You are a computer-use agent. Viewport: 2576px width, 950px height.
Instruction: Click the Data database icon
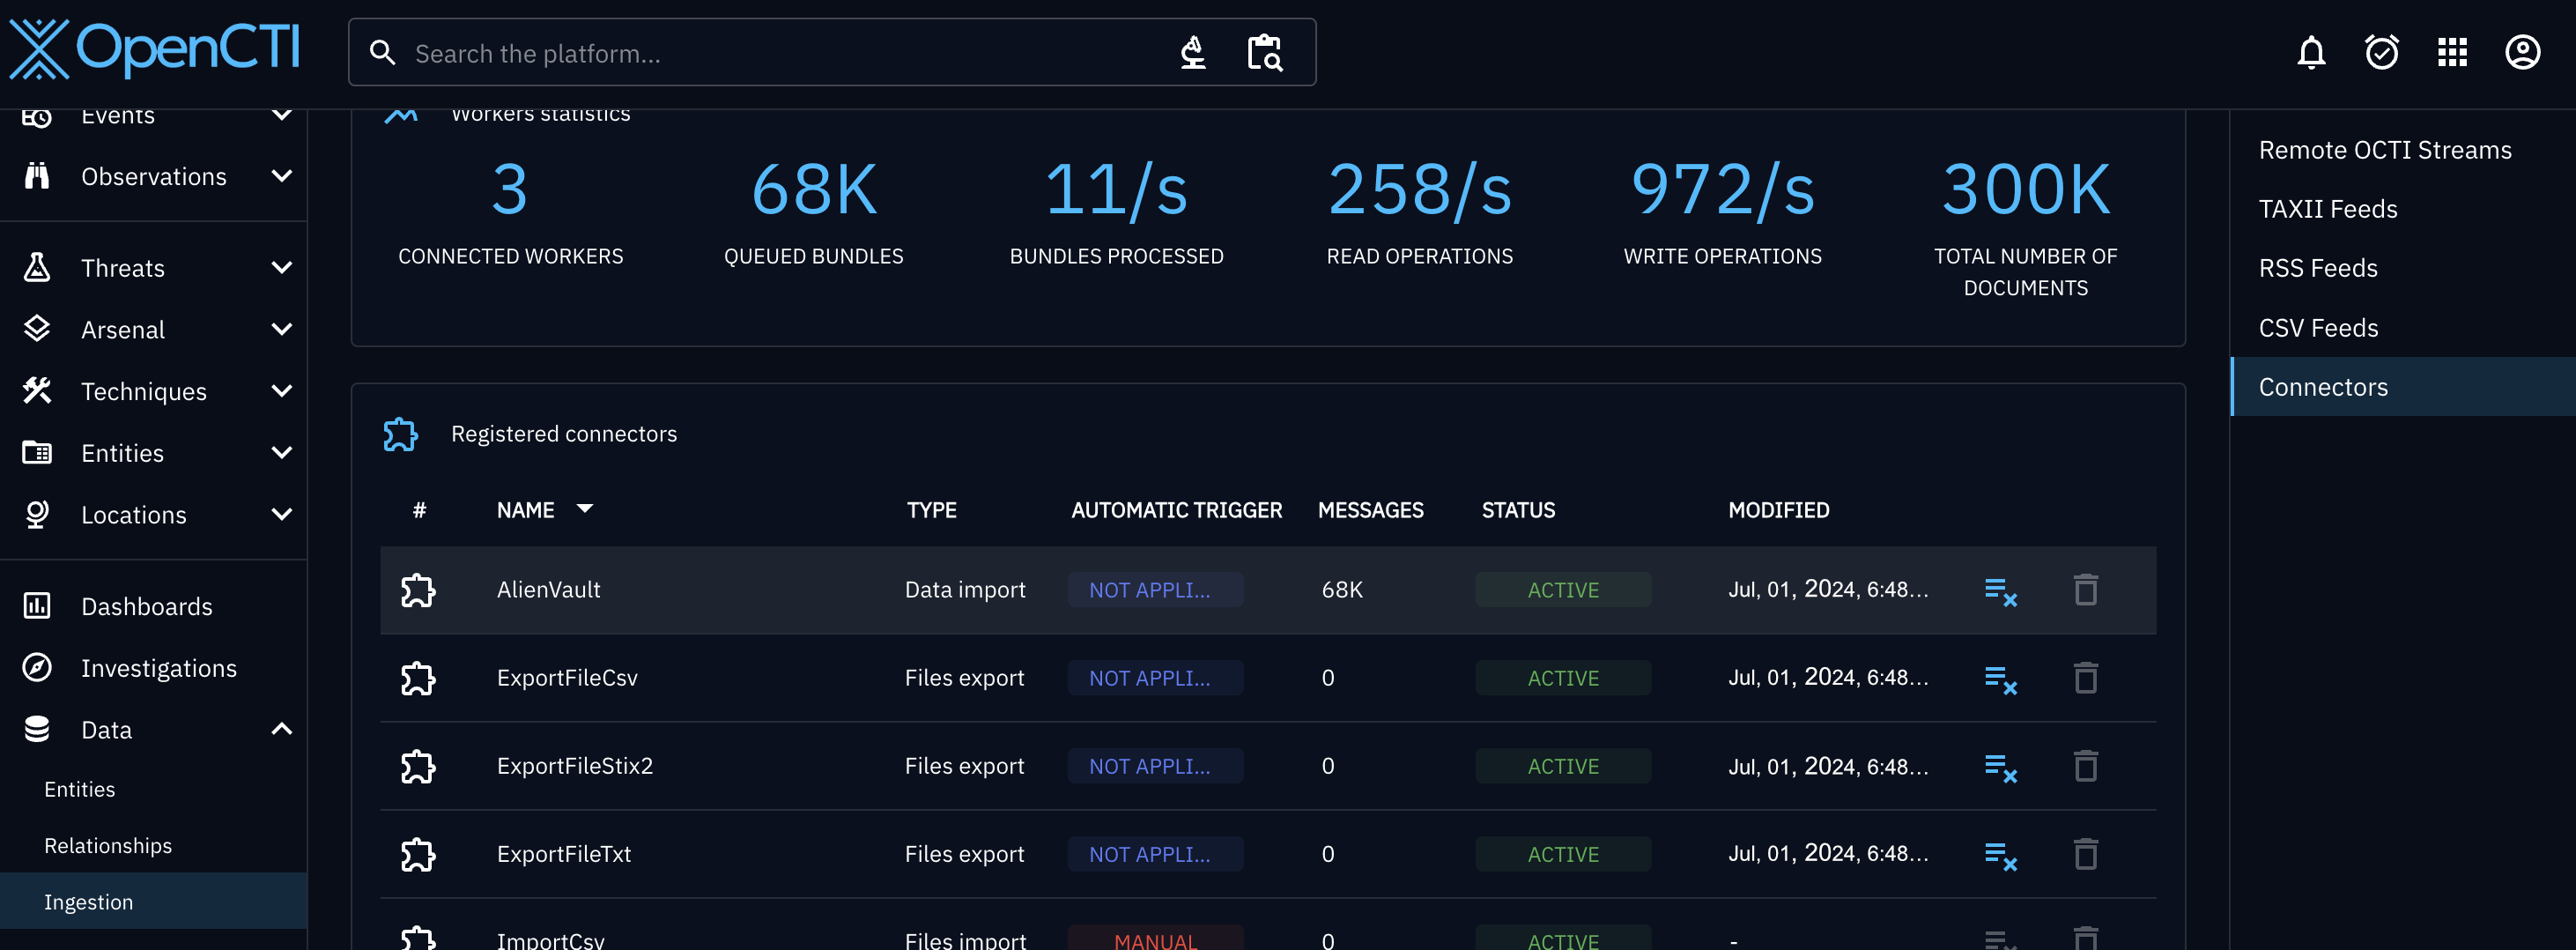37,729
